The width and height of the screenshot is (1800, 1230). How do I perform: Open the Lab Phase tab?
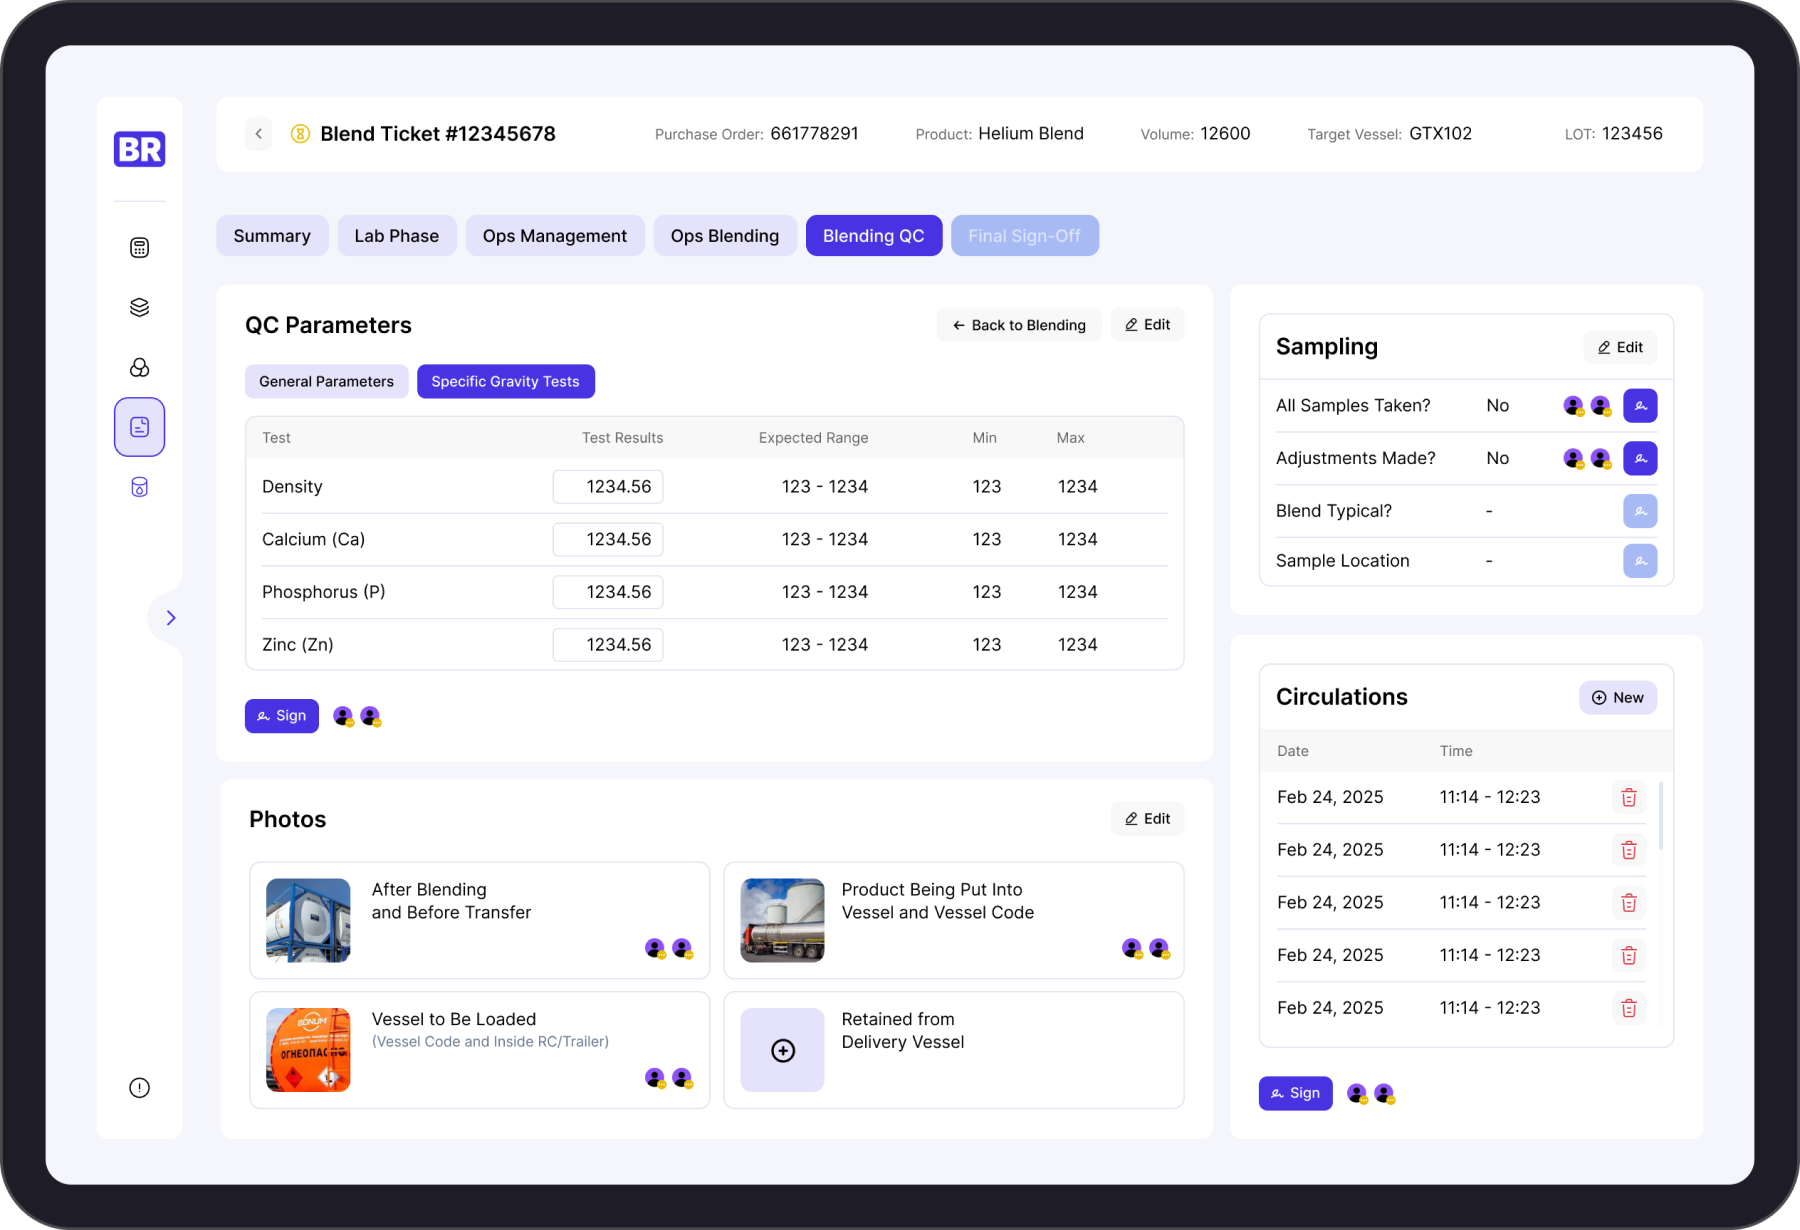tap(396, 236)
